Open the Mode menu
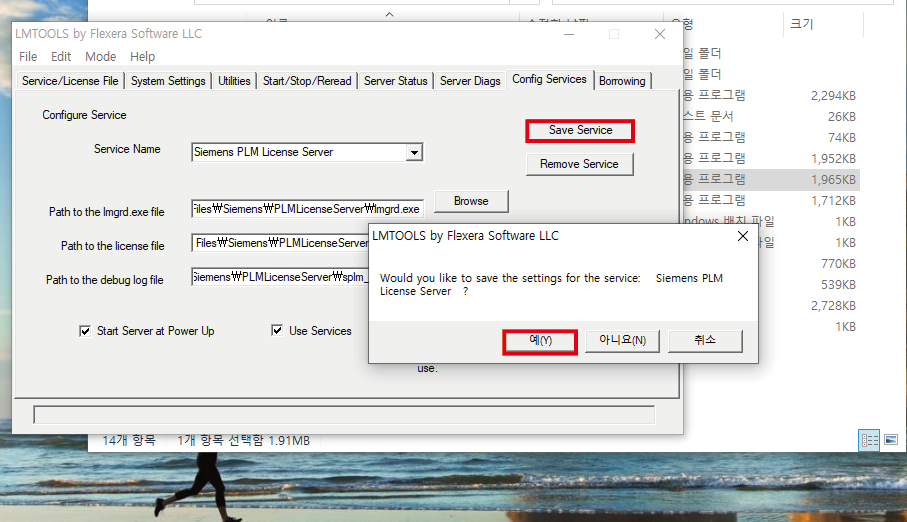The image size is (907, 522). (x=101, y=57)
